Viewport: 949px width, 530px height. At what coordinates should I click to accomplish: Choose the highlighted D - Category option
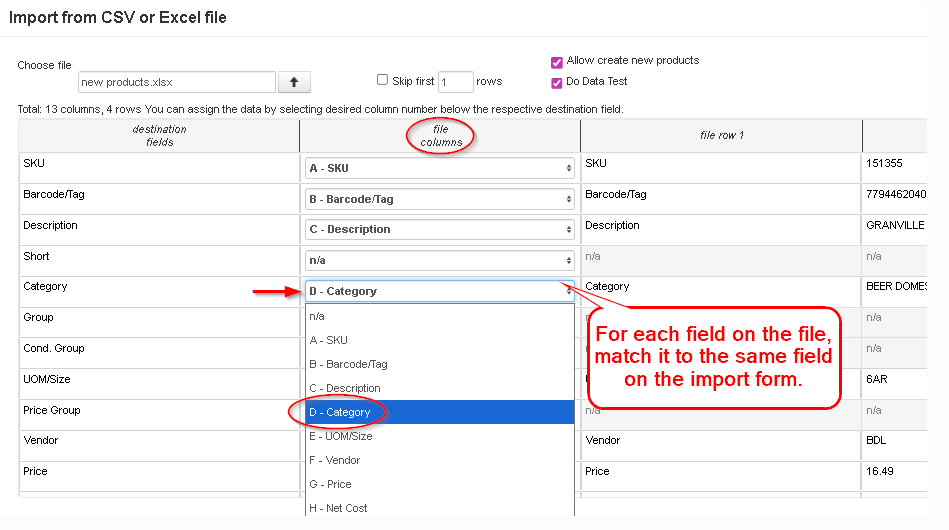pyautogui.click(x=439, y=412)
